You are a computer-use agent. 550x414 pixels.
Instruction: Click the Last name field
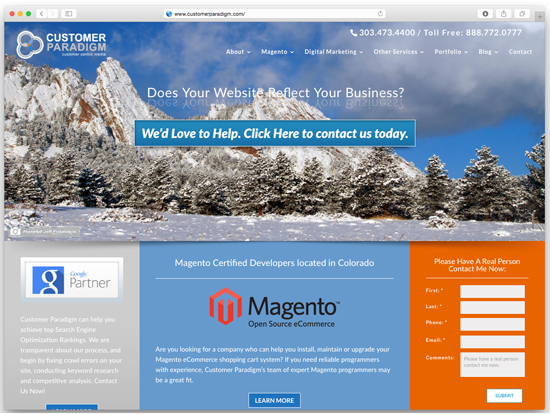pos(492,307)
